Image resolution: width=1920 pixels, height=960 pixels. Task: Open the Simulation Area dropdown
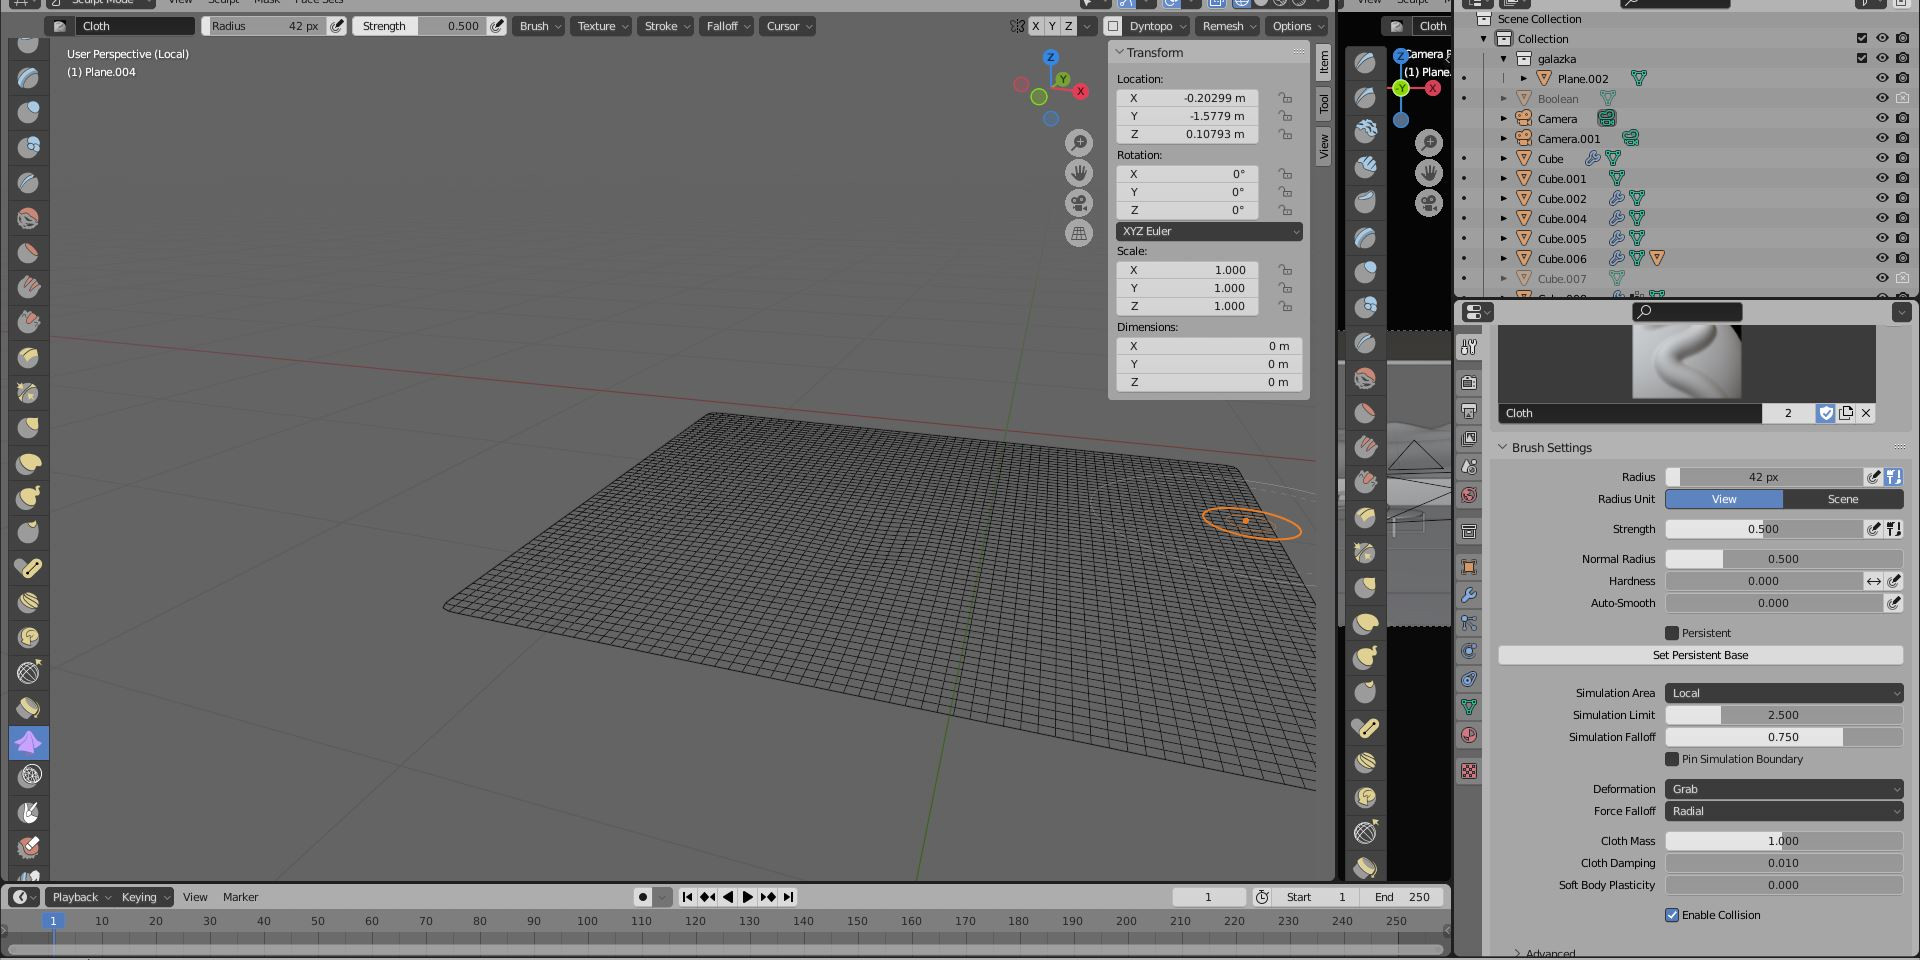pyautogui.click(x=1784, y=693)
